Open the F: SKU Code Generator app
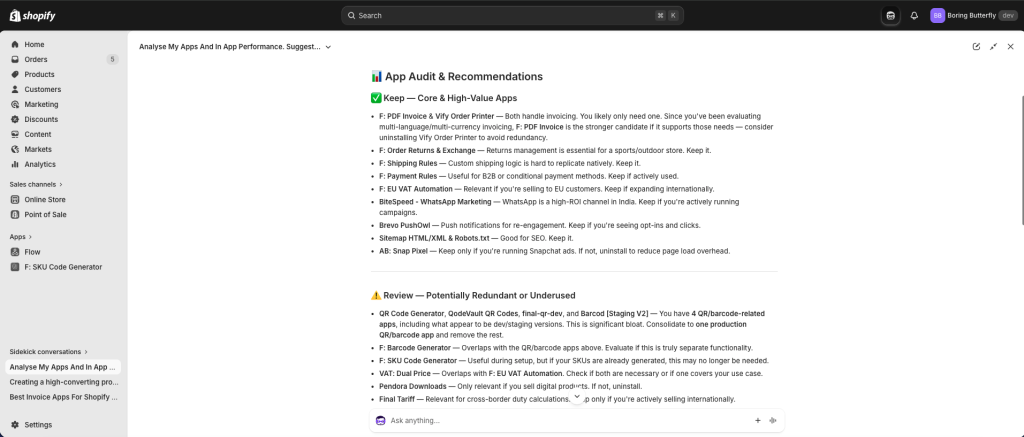1024x437 pixels. tap(62, 267)
